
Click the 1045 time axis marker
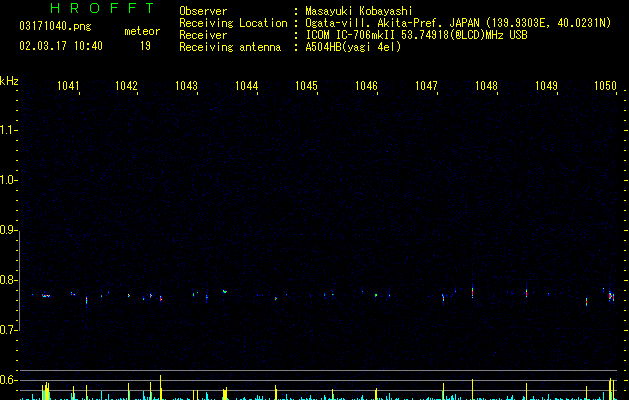(x=306, y=85)
